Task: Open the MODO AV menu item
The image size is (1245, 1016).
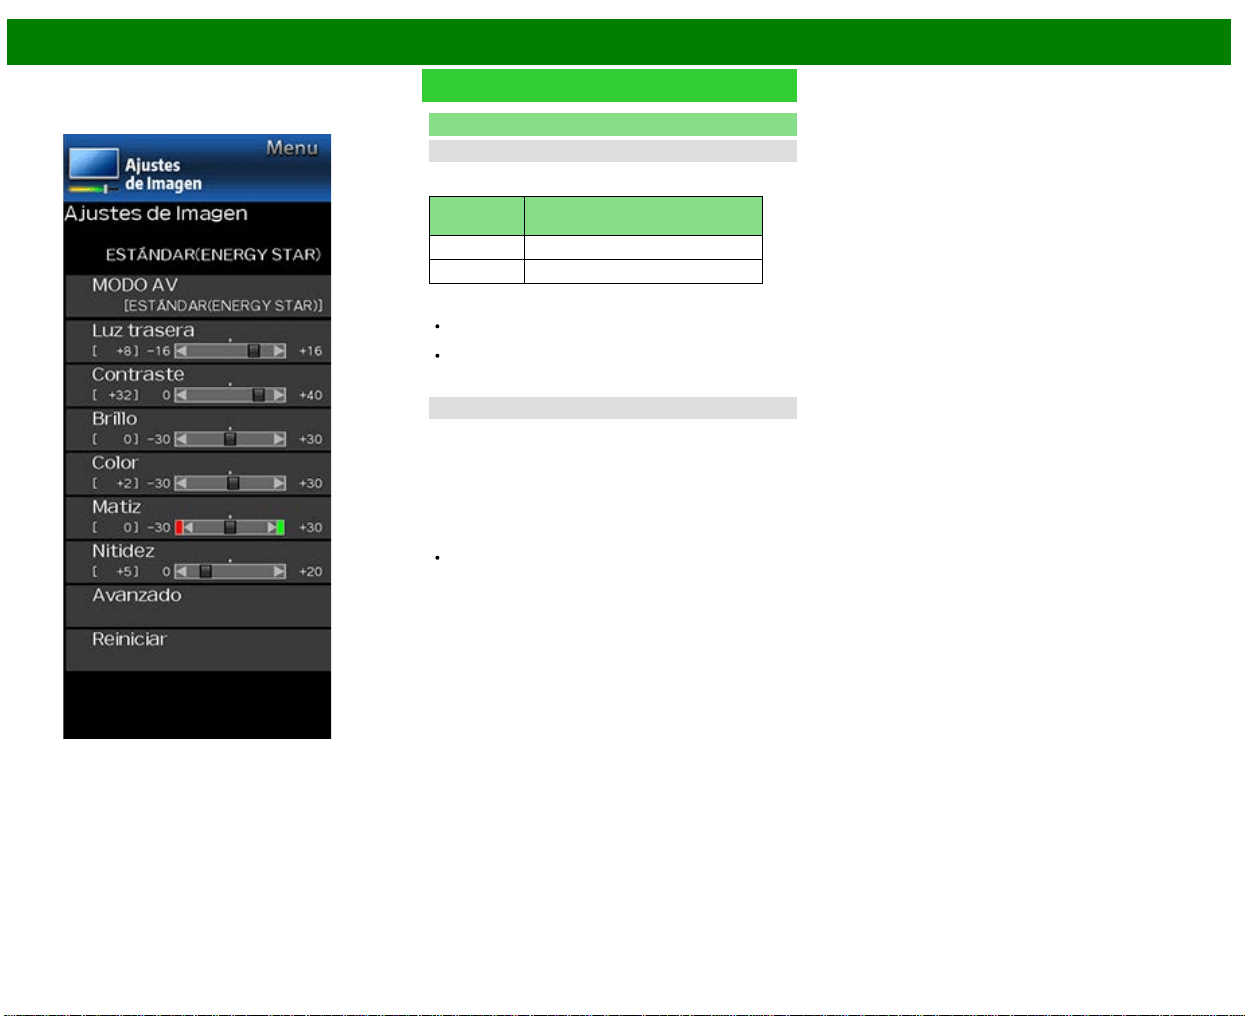Action: [198, 295]
